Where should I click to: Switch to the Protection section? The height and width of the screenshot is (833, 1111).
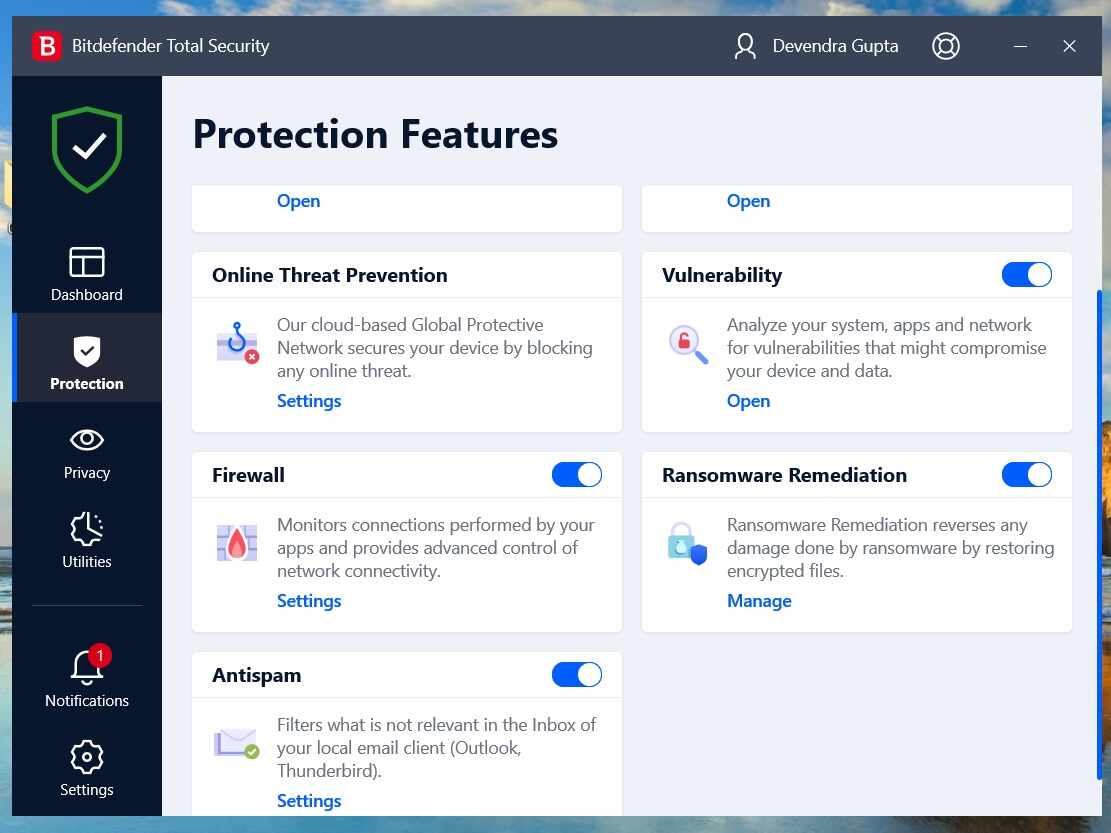[86, 357]
